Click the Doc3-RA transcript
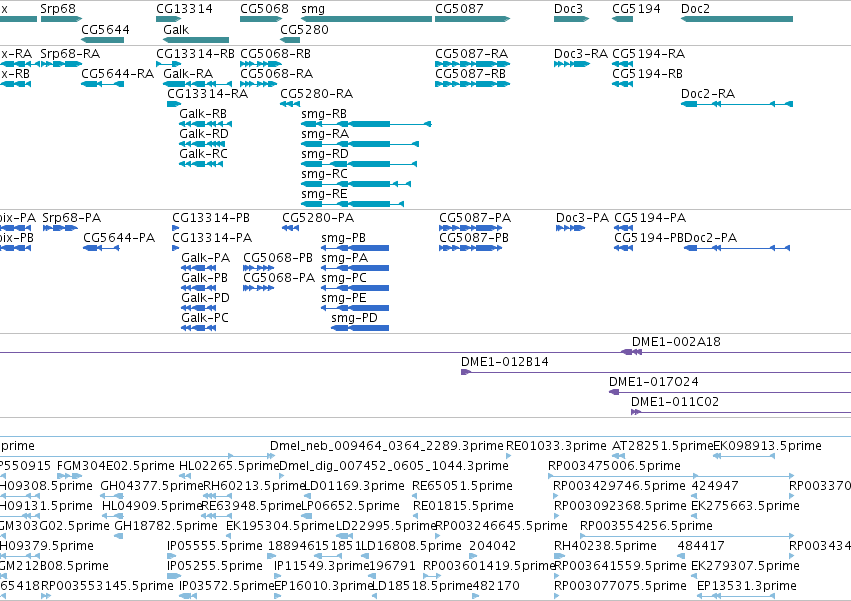851x601 pixels. pos(571,64)
